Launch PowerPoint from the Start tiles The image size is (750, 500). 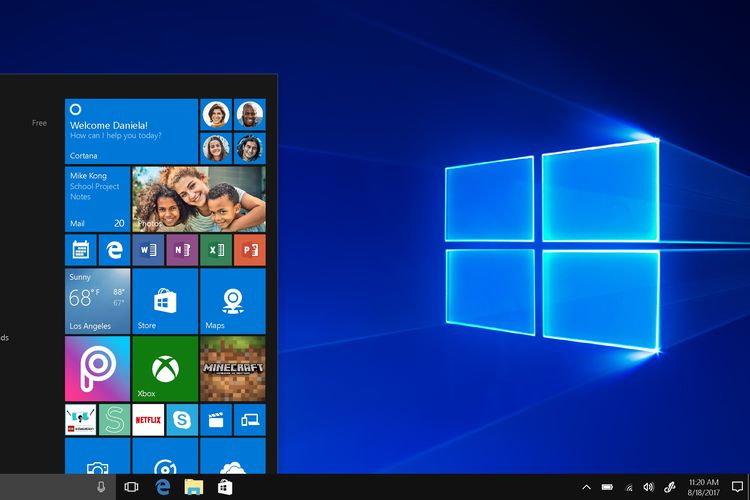pos(249,249)
